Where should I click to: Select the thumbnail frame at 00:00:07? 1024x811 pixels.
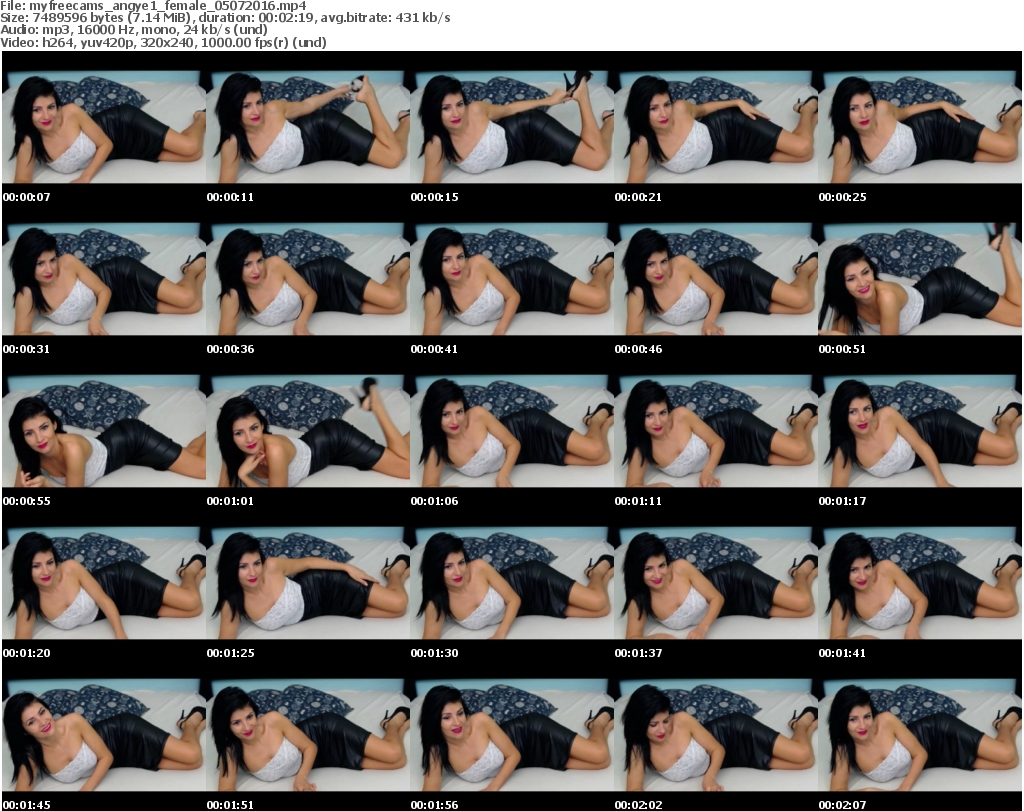104,127
